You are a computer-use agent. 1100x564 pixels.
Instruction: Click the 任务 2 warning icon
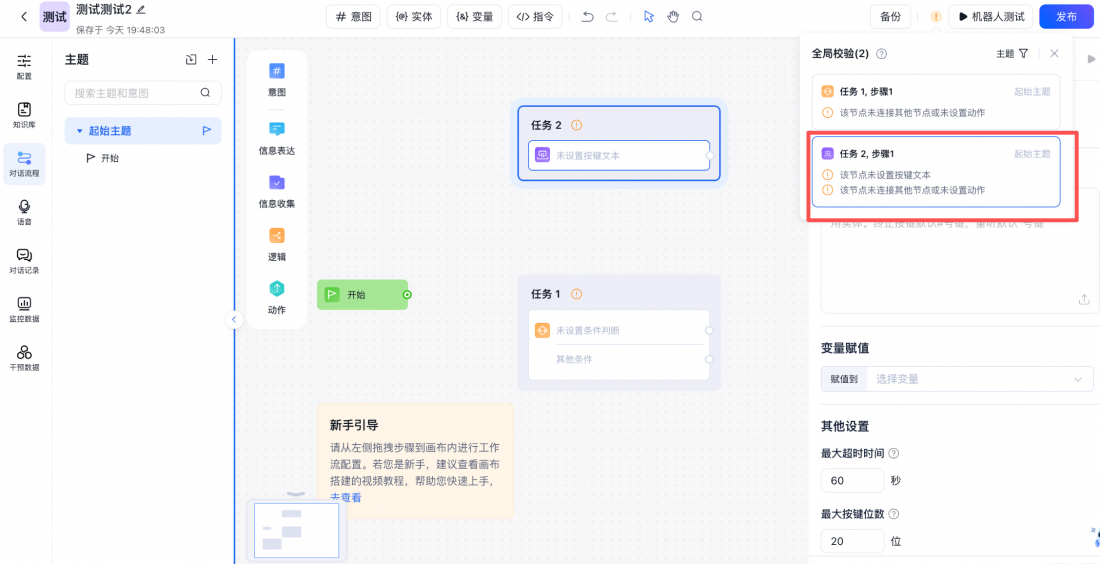pos(577,125)
